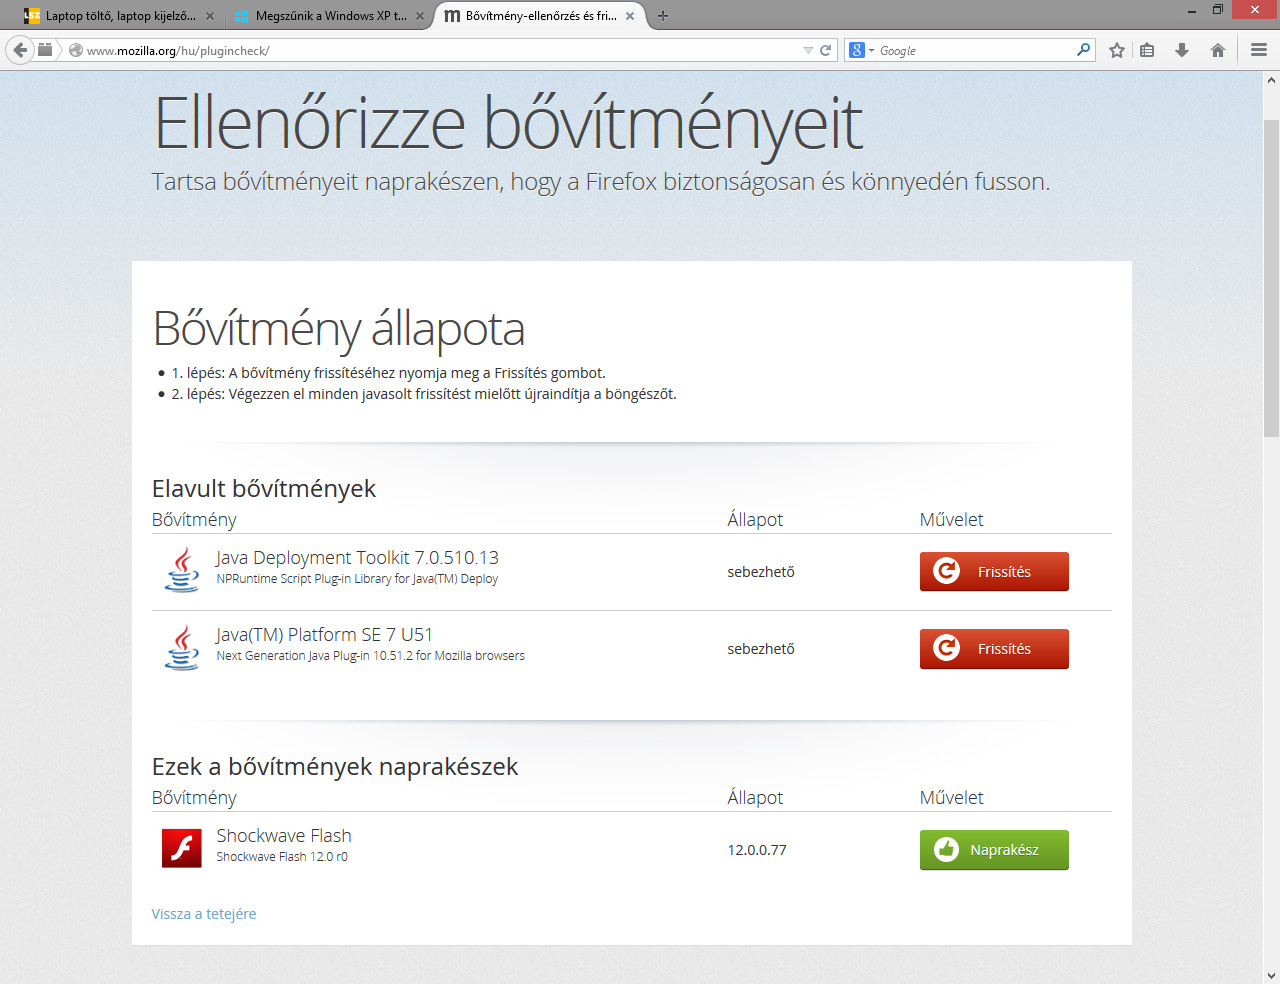This screenshot has width=1280, height=984.
Task: Reload the page with the refresh icon
Action: (x=826, y=50)
